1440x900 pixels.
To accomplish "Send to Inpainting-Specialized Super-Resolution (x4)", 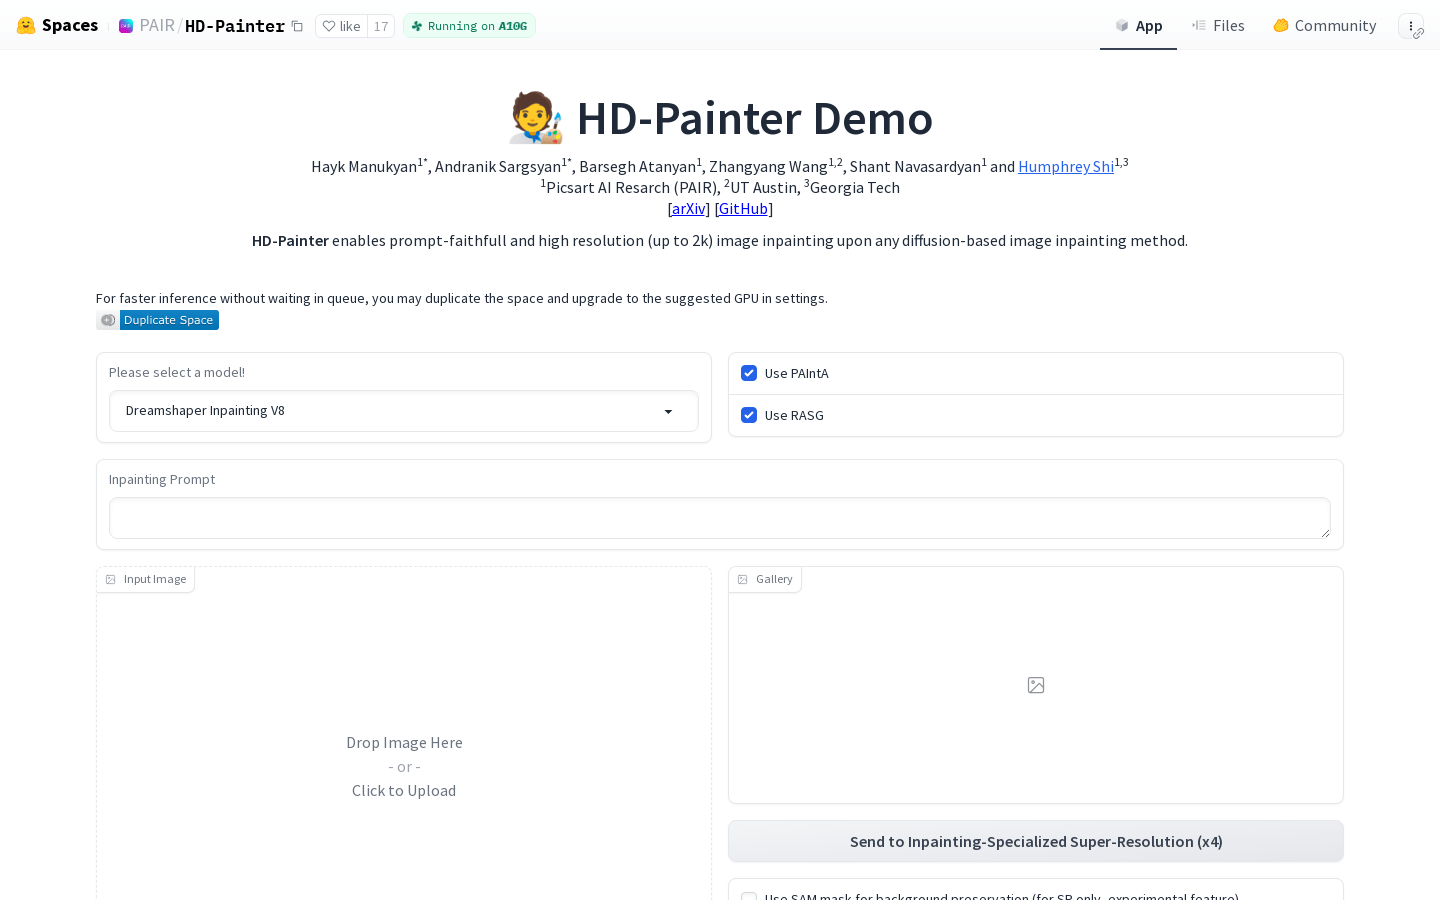I will pyautogui.click(x=1036, y=842).
